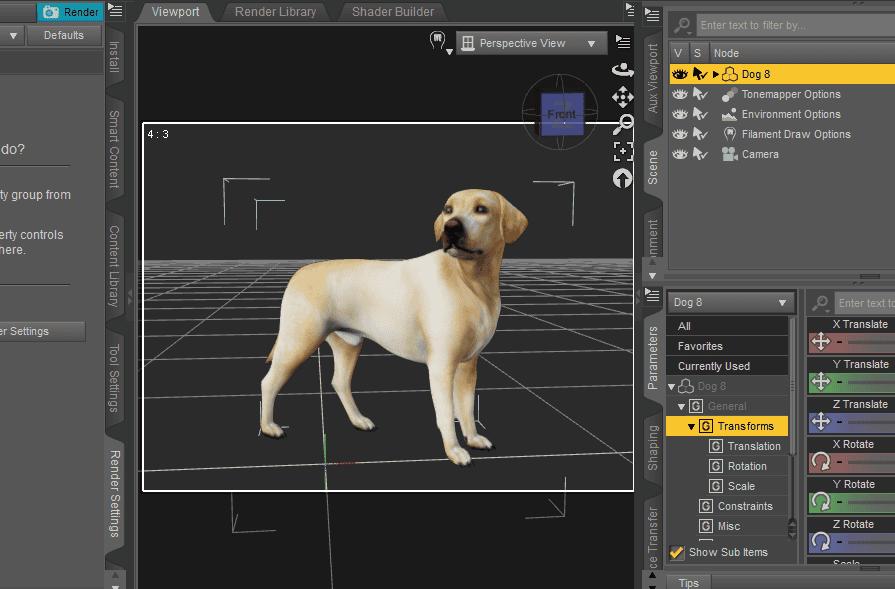Image resolution: width=895 pixels, height=589 pixels.
Task: Click the Render camera button
Action: (70, 12)
